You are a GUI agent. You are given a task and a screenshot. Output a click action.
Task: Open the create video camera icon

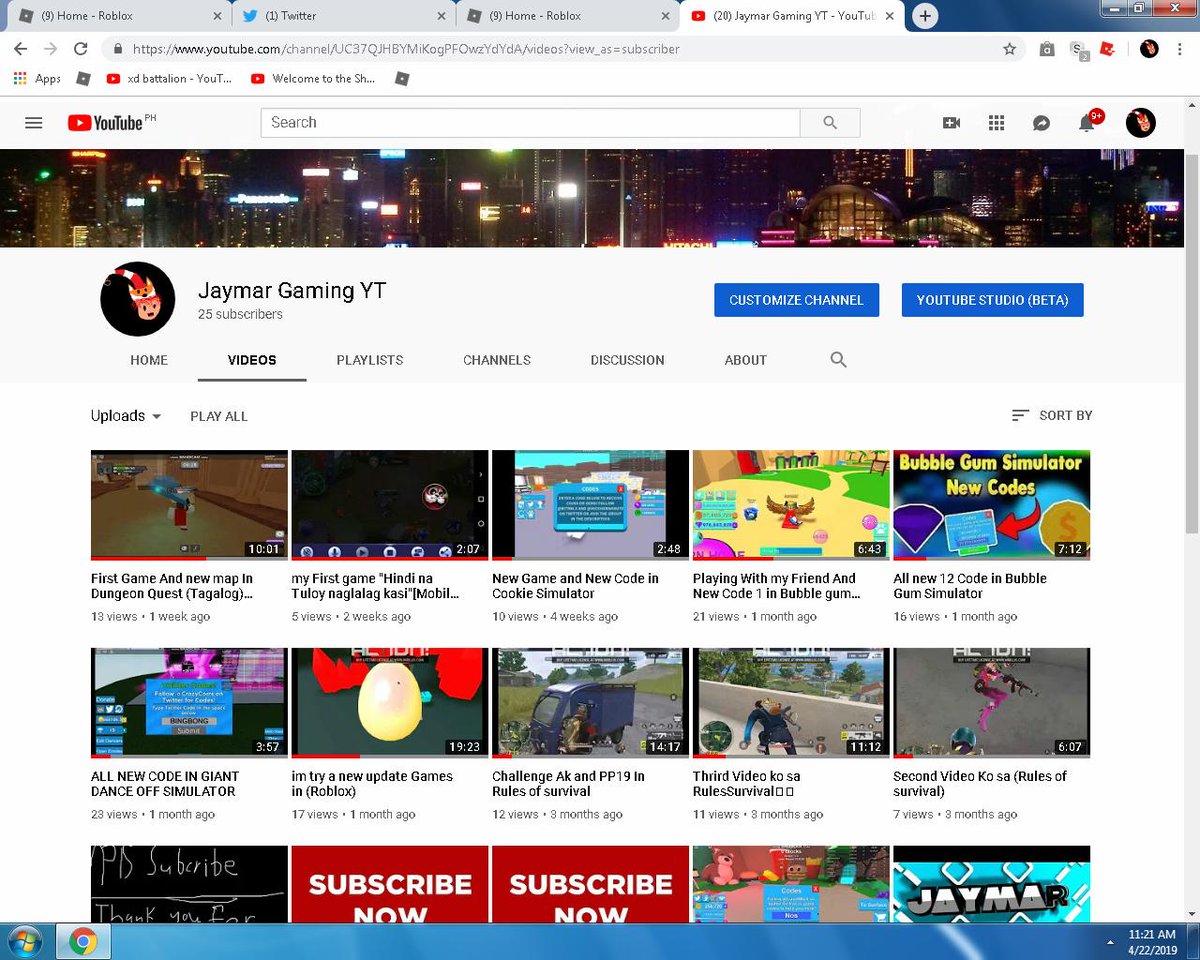click(951, 122)
